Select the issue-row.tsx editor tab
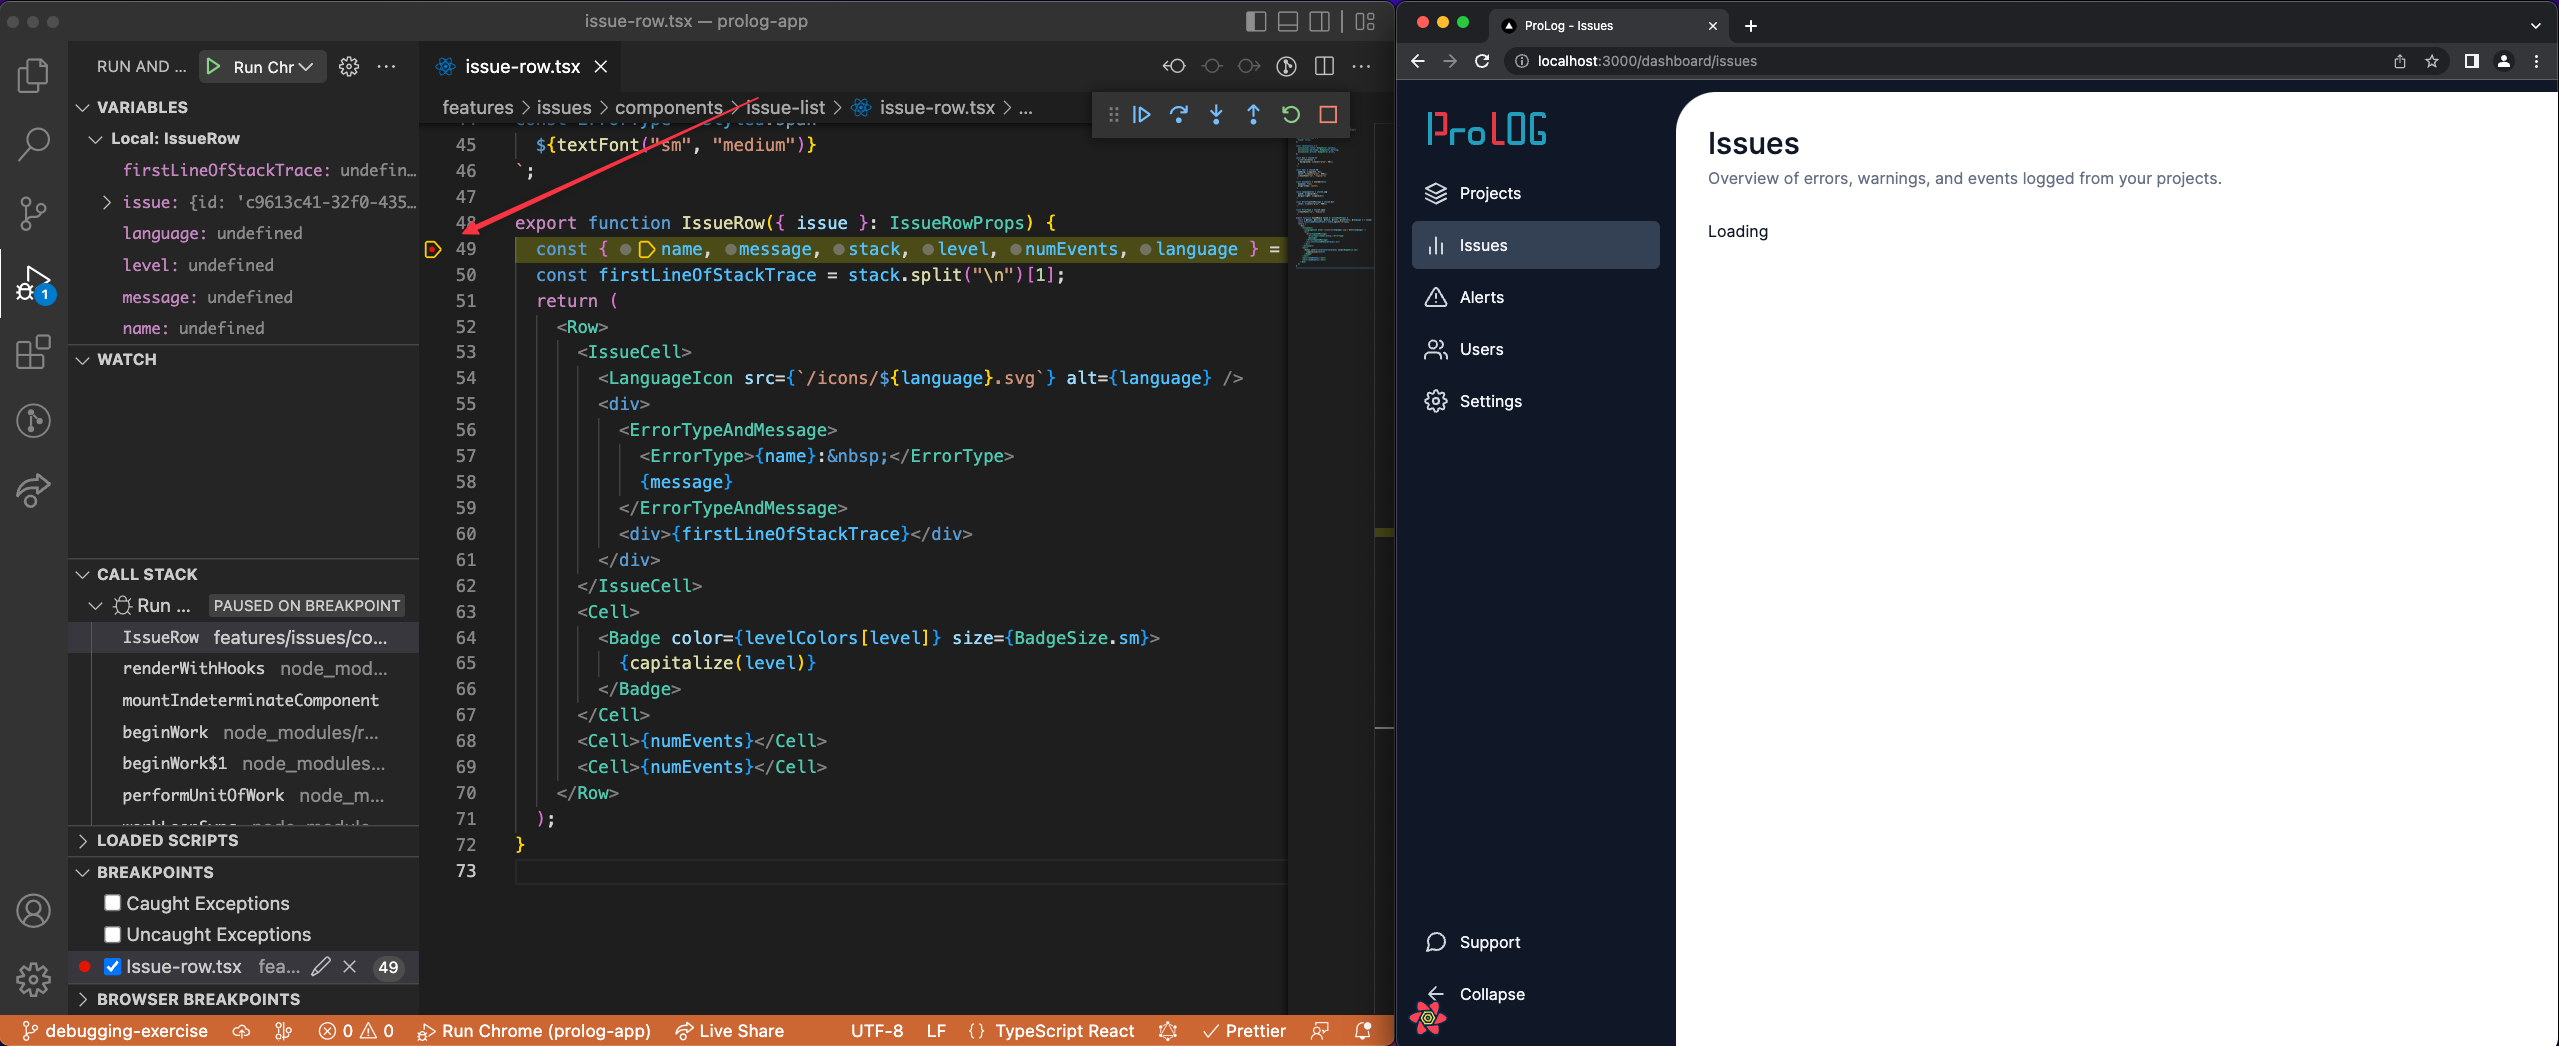The width and height of the screenshot is (2559, 1046). click(x=521, y=67)
